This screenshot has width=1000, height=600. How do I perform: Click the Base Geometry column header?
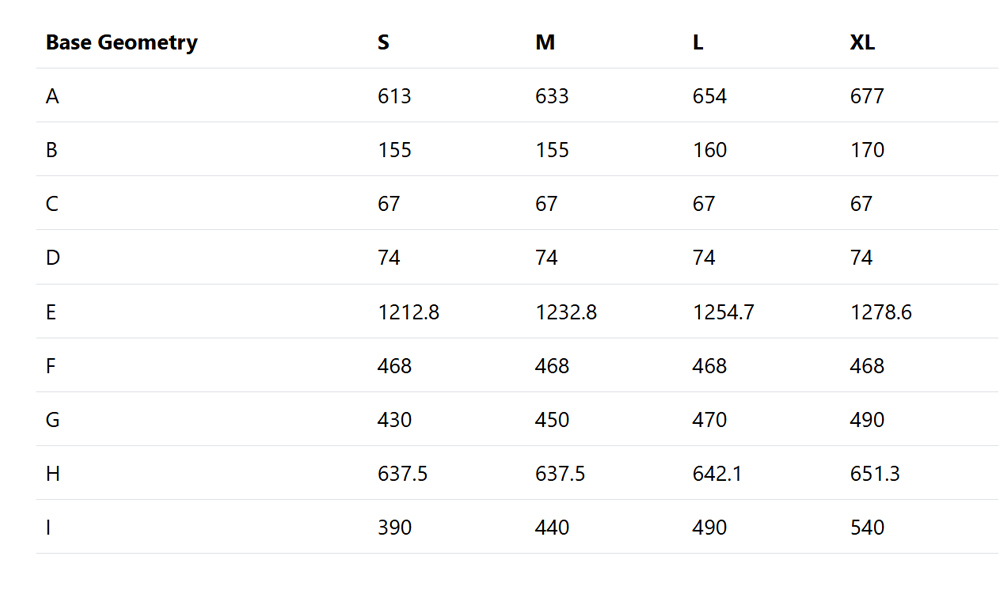point(121,42)
